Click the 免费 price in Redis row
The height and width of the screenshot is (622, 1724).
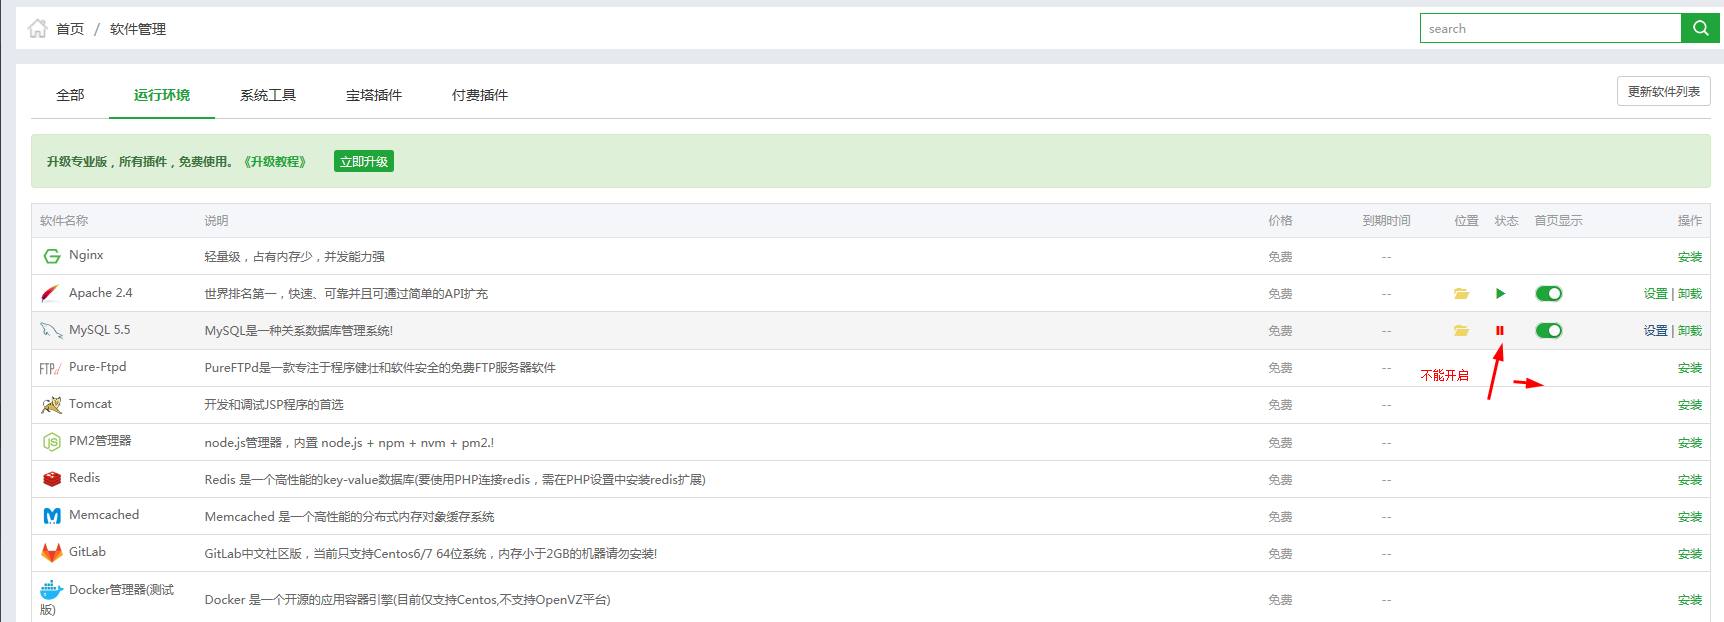(1280, 480)
